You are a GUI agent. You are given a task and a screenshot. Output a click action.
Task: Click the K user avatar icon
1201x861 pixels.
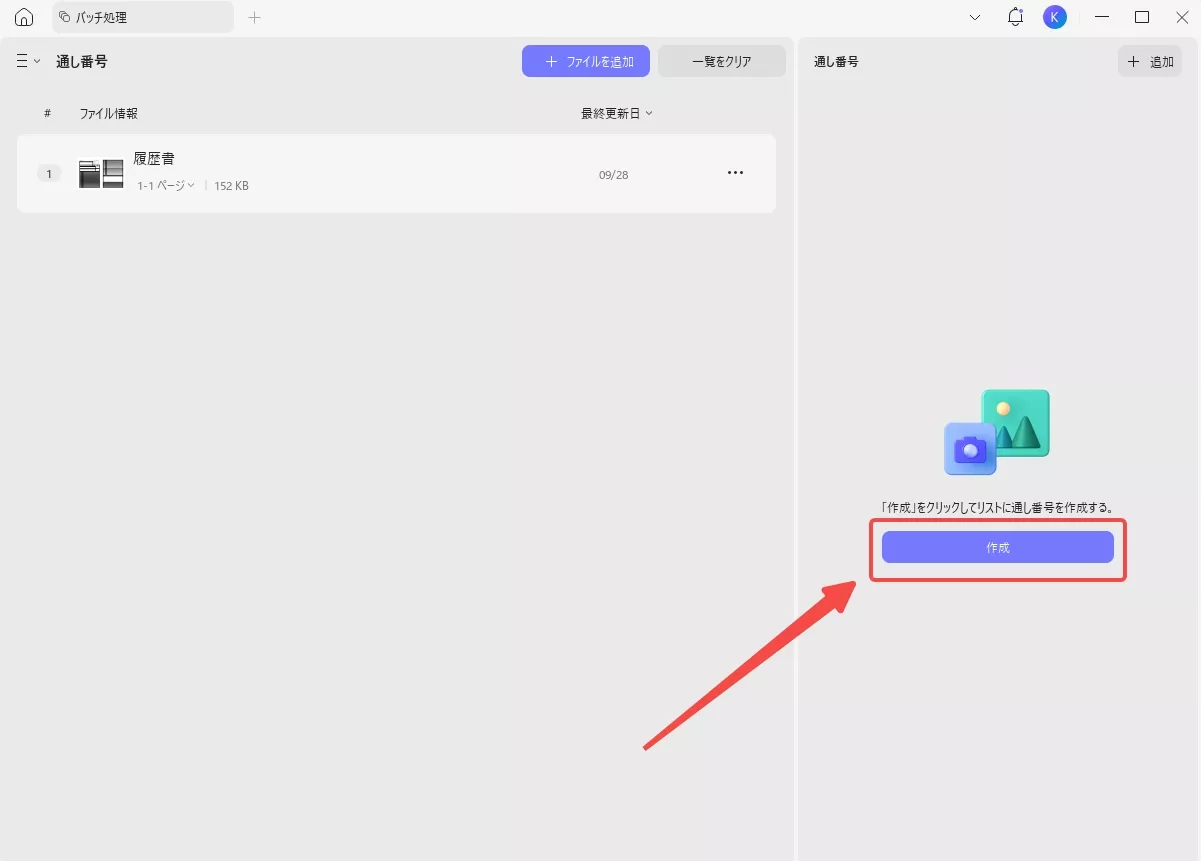tap(1054, 16)
